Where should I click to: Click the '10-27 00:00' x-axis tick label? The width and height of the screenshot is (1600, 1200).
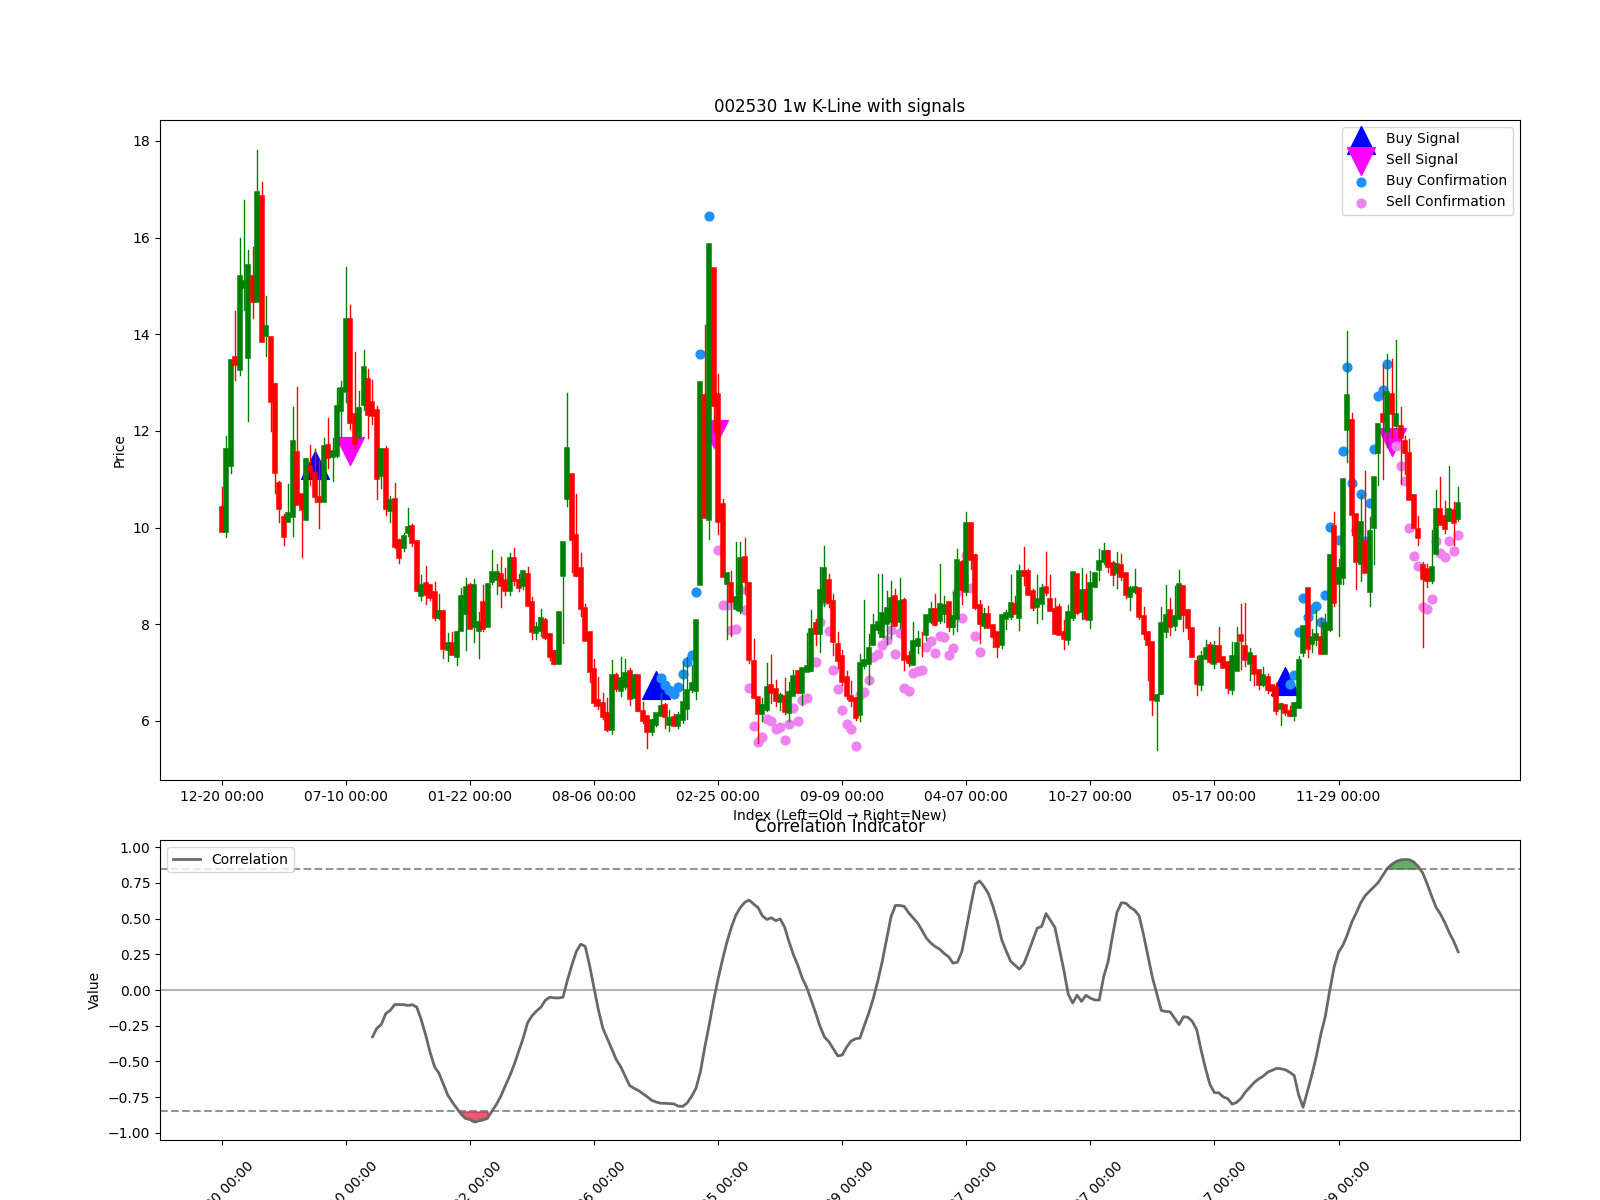1090,796
